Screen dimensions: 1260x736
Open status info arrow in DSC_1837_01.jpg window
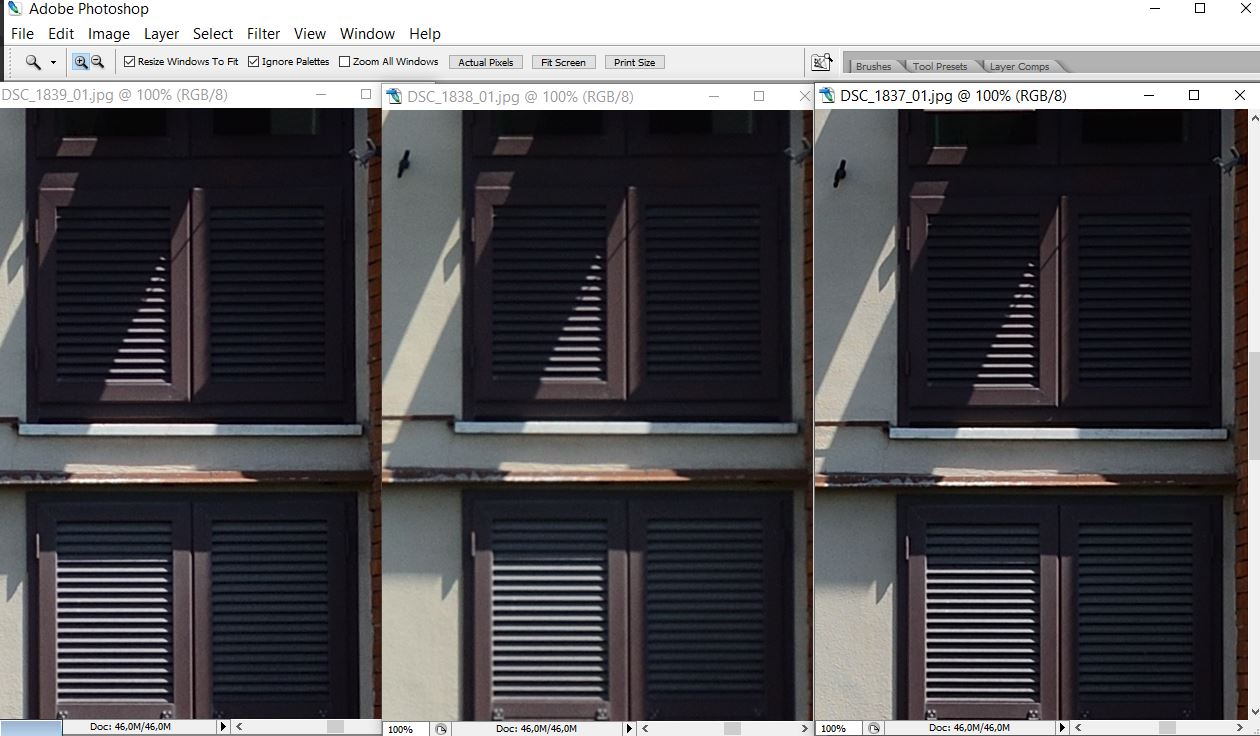1062,728
